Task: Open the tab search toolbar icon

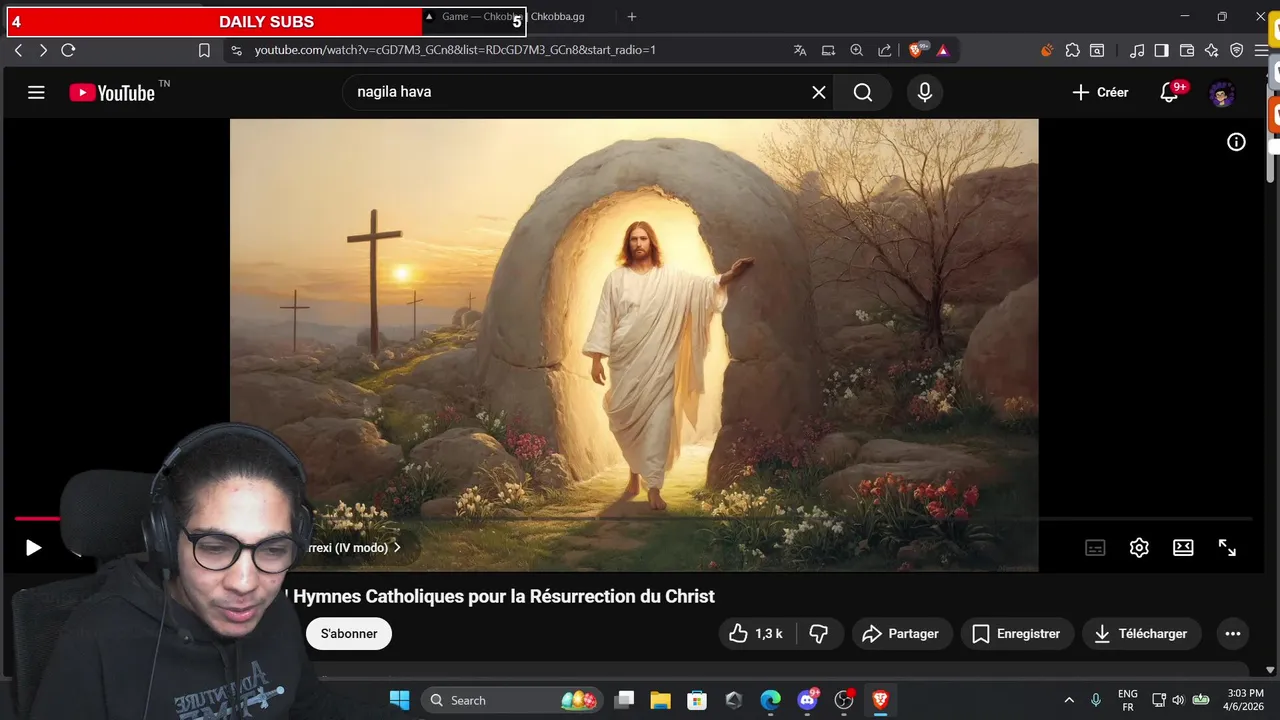Action: (1097, 50)
